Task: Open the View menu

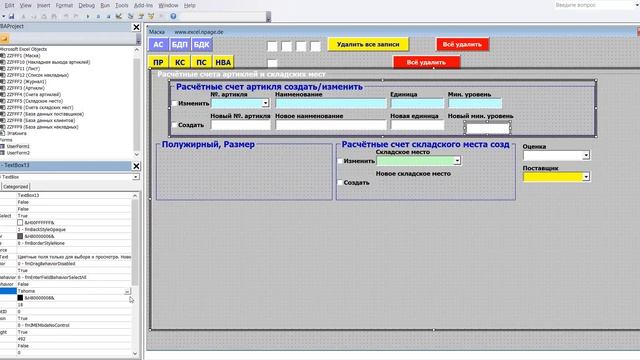Action: click(x=25, y=5)
